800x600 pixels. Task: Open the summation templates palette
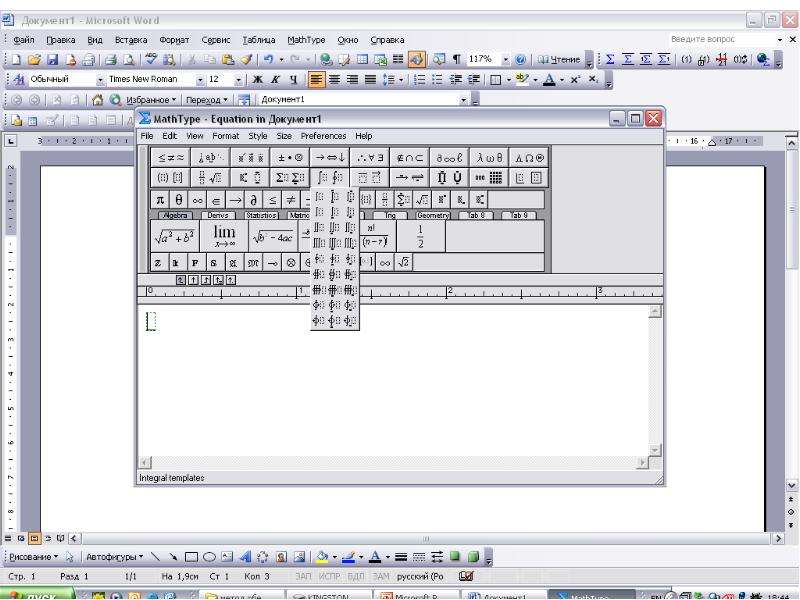pyautogui.click(x=290, y=178)
